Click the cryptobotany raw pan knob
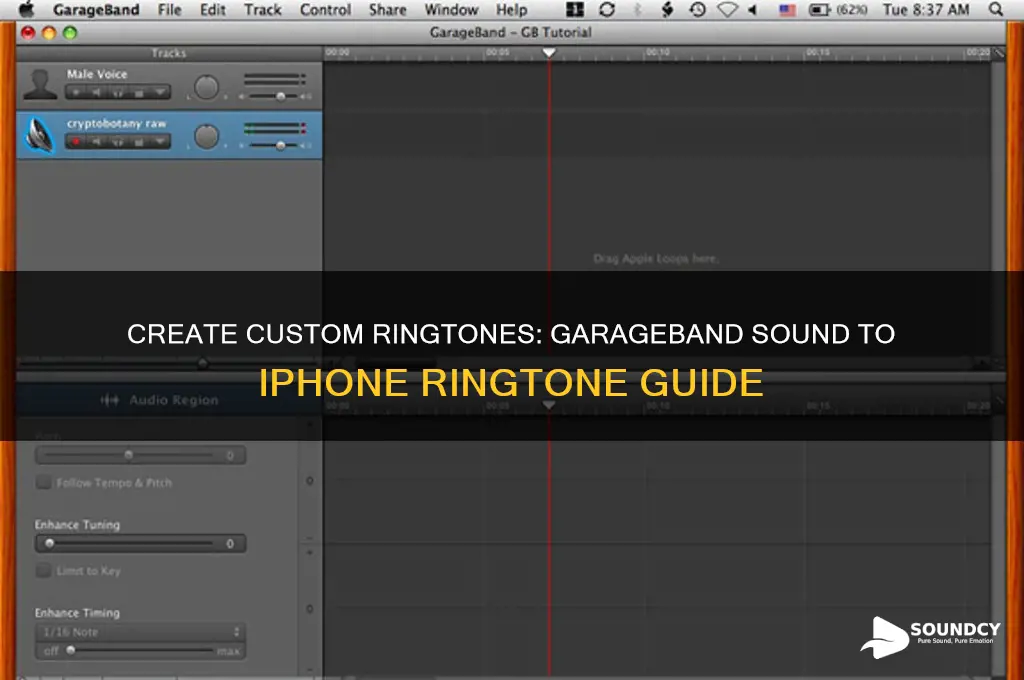This screenshot has height=680, width=1024. pos(206,137)
